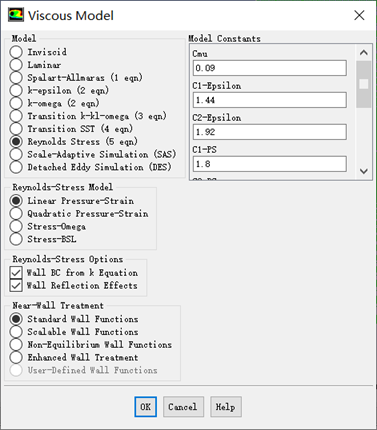377x430 pixels.
Task: Choose Transition SST (4 eqn) model
Action: click(16, 129)
